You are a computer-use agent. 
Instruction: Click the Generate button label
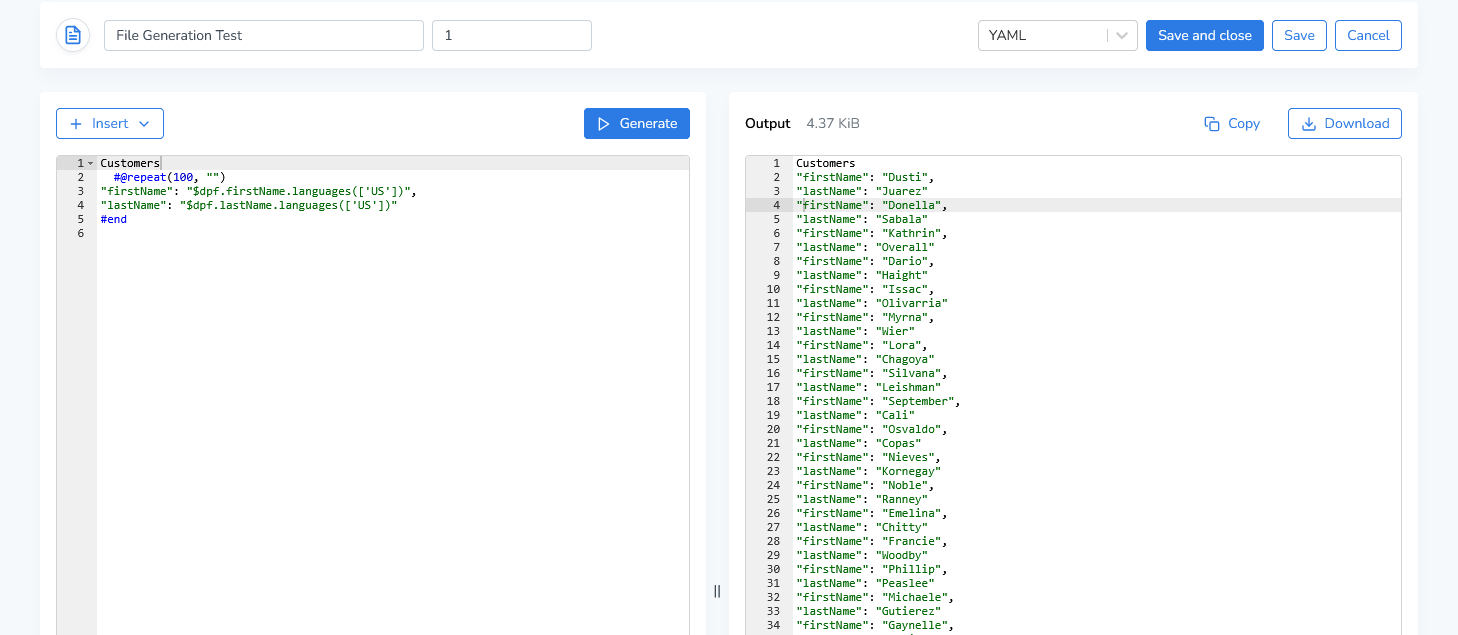(x=648, y=124)
